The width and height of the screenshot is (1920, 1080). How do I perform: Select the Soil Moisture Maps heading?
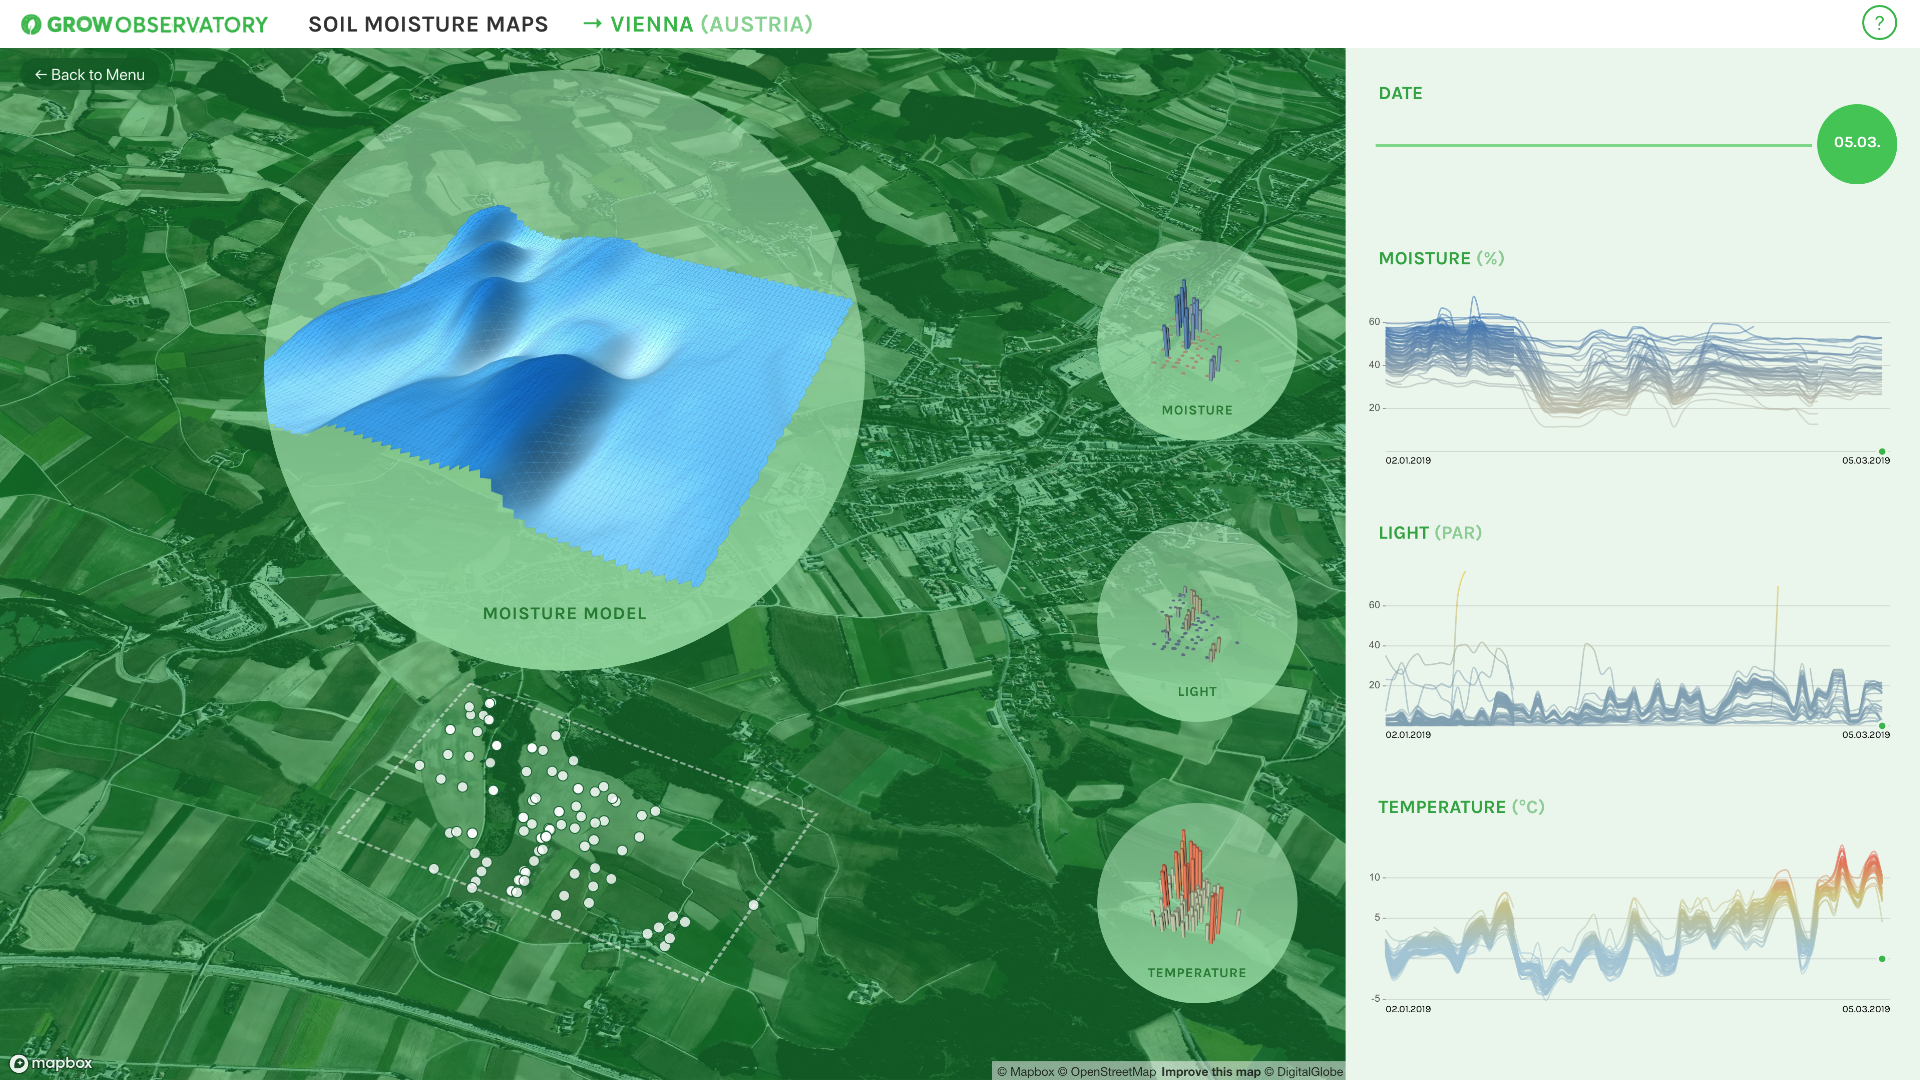click(x=428, y=24)
